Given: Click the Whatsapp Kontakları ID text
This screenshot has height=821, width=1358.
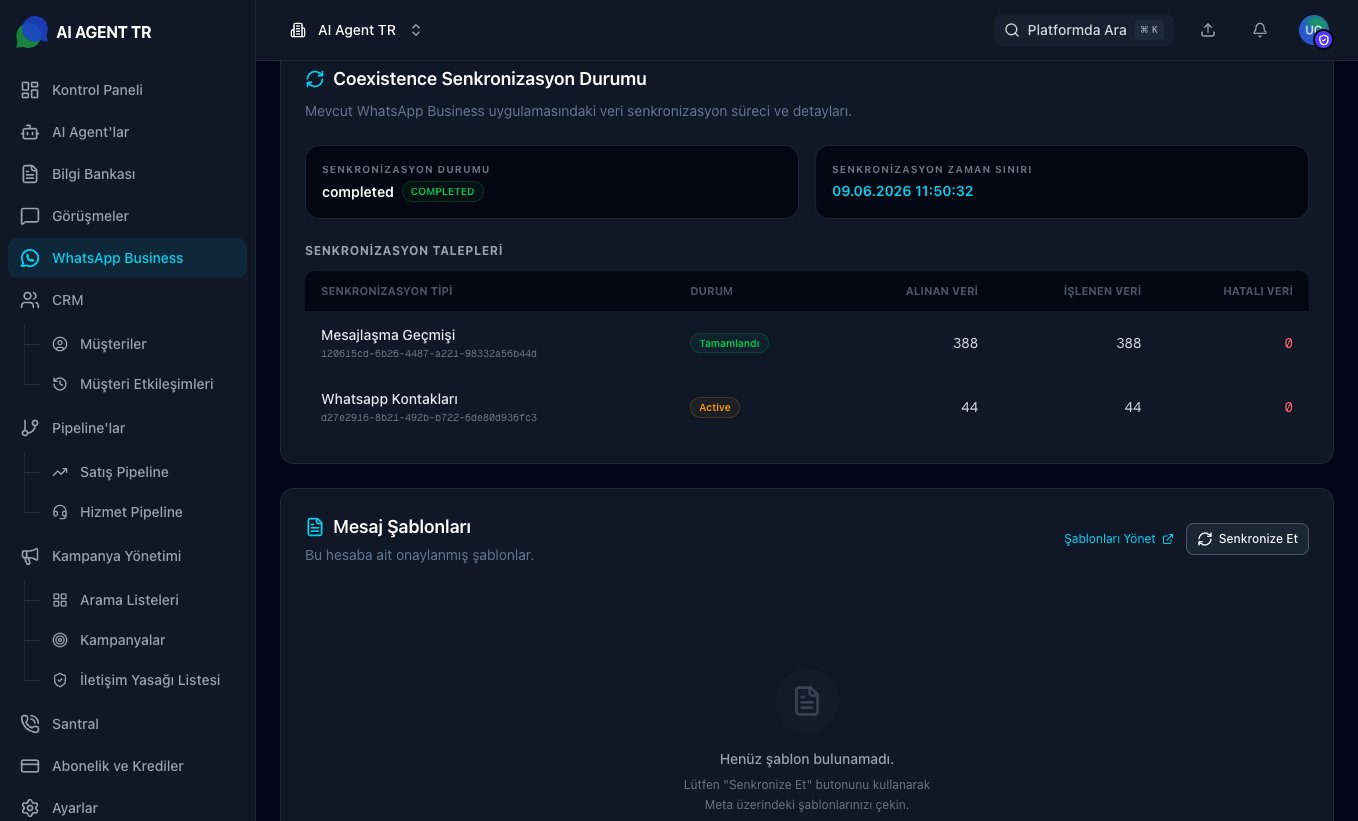Looking at the screenshot, I should point(429,418).
